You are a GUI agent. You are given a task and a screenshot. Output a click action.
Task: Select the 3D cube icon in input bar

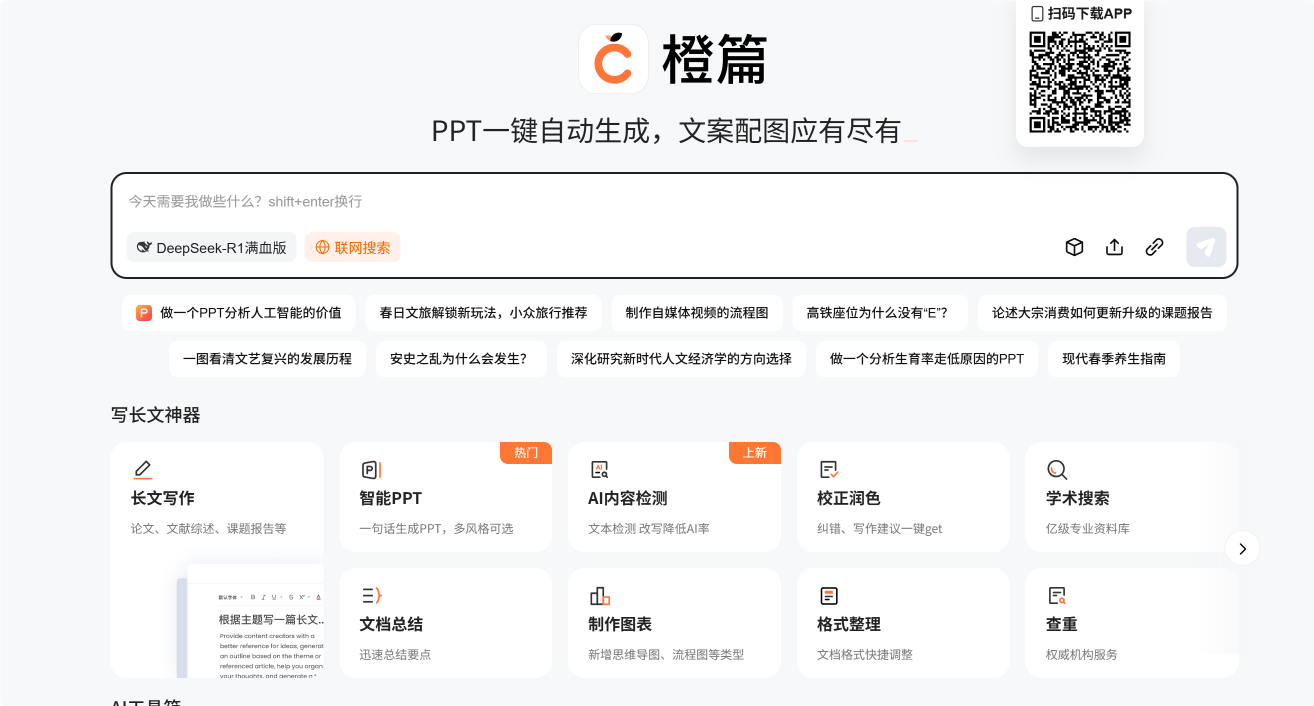point(1074,247)
